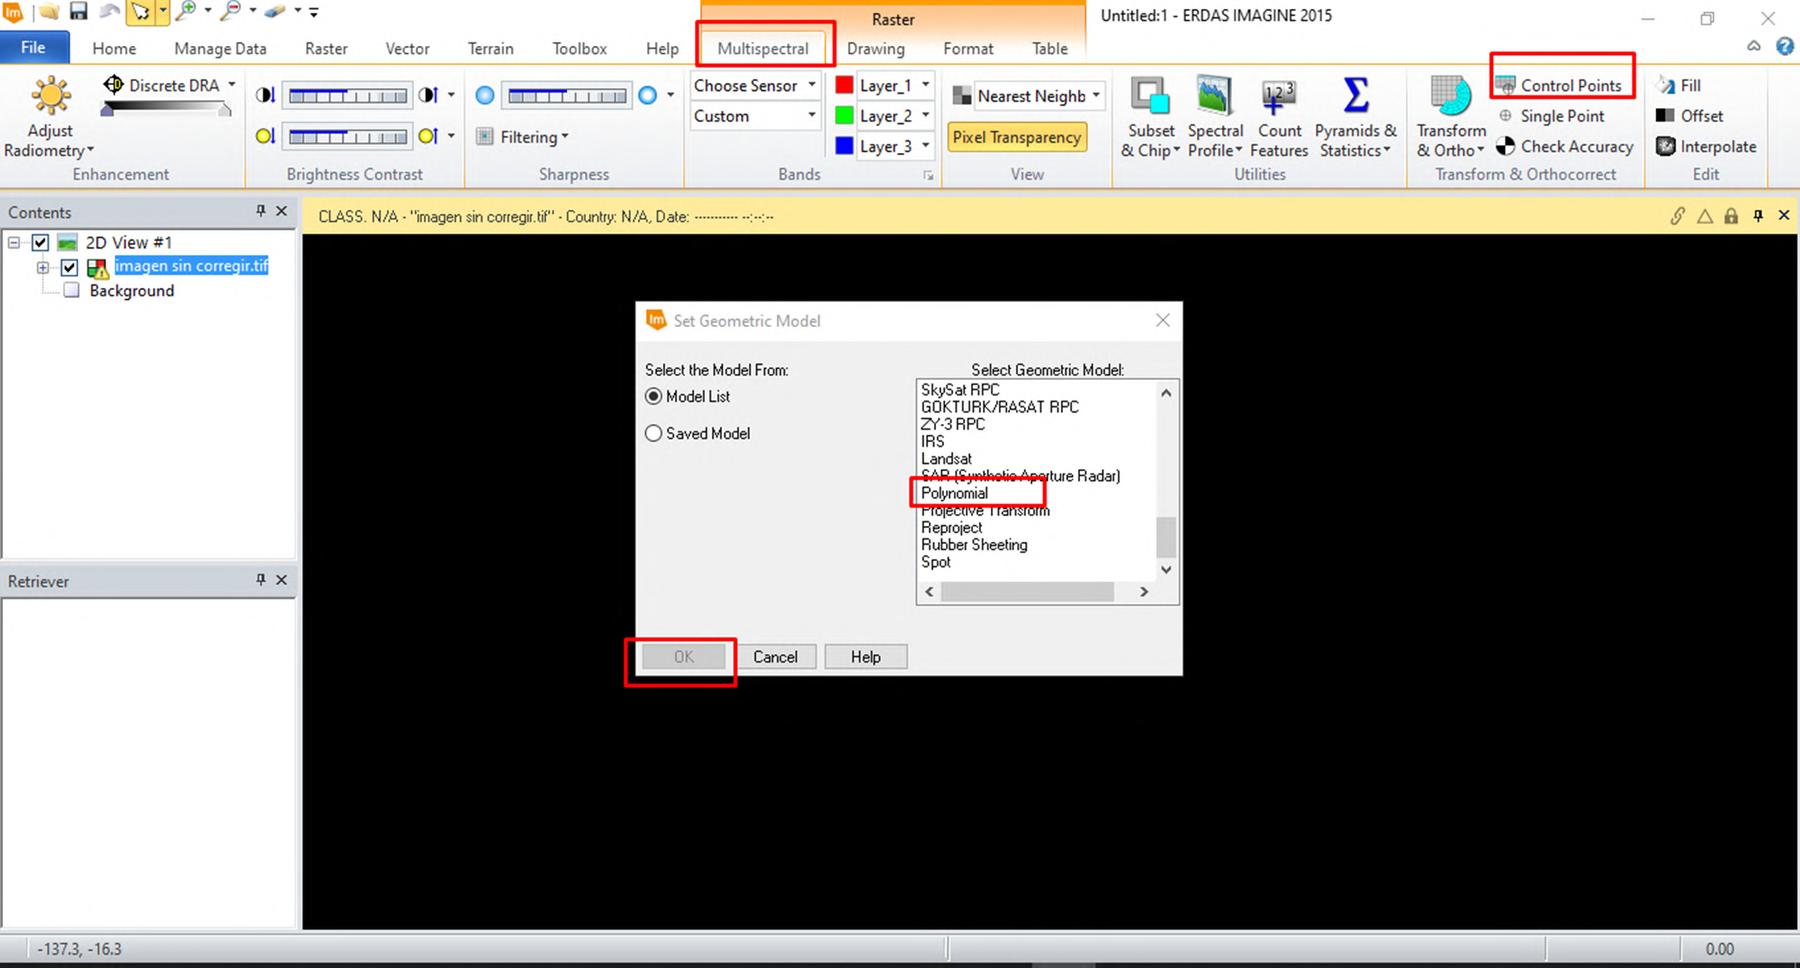This screenshot has height=968, width=1800.
Task: Decrease sharpness using the left blue circle
Action: (485, 96)
